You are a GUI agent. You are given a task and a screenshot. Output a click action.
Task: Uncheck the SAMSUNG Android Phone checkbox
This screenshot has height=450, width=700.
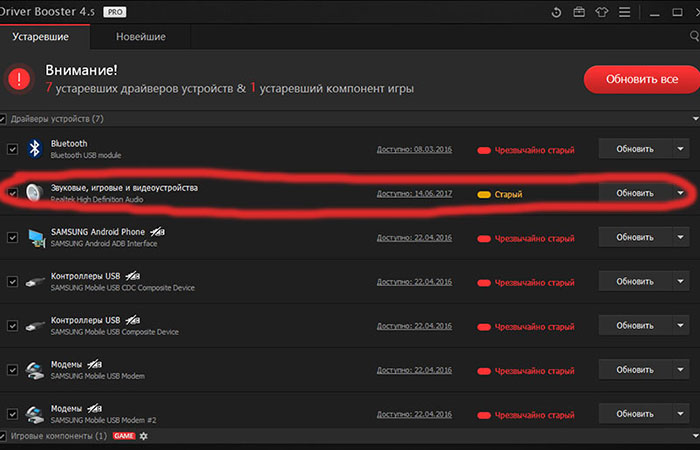pyautogui.click(x=12, y=237)
